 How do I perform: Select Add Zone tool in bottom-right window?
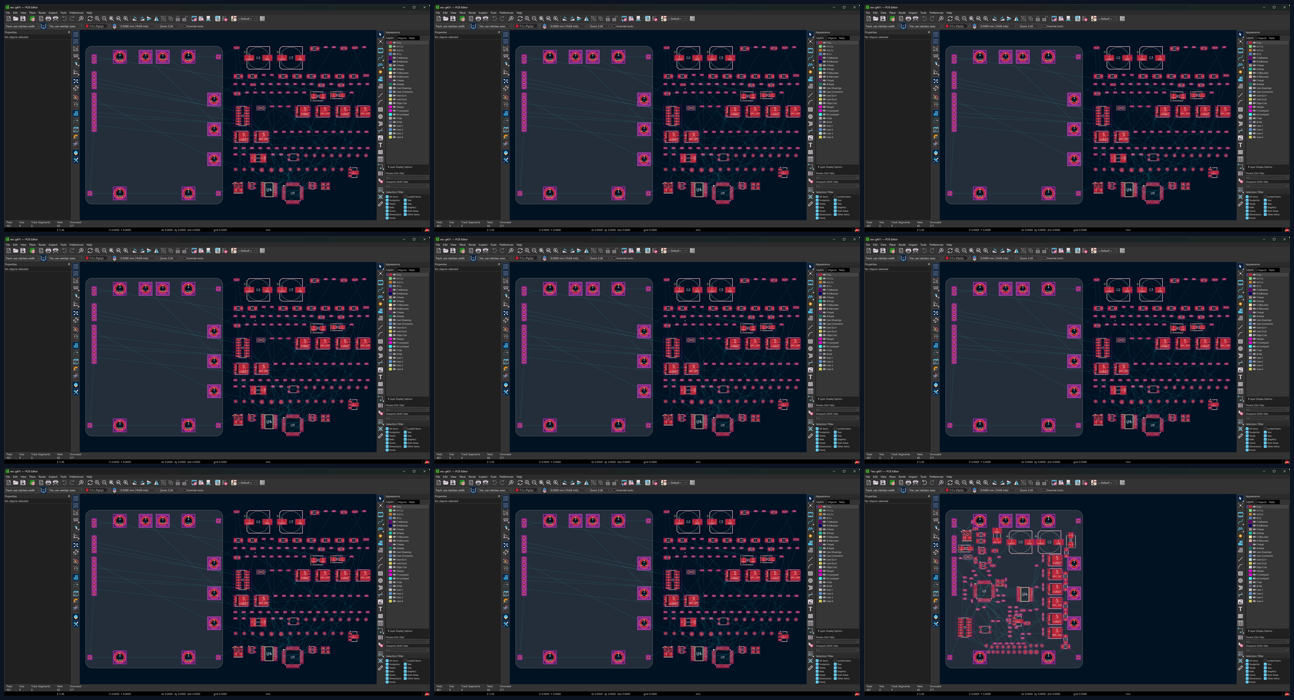coord(1240,543)
